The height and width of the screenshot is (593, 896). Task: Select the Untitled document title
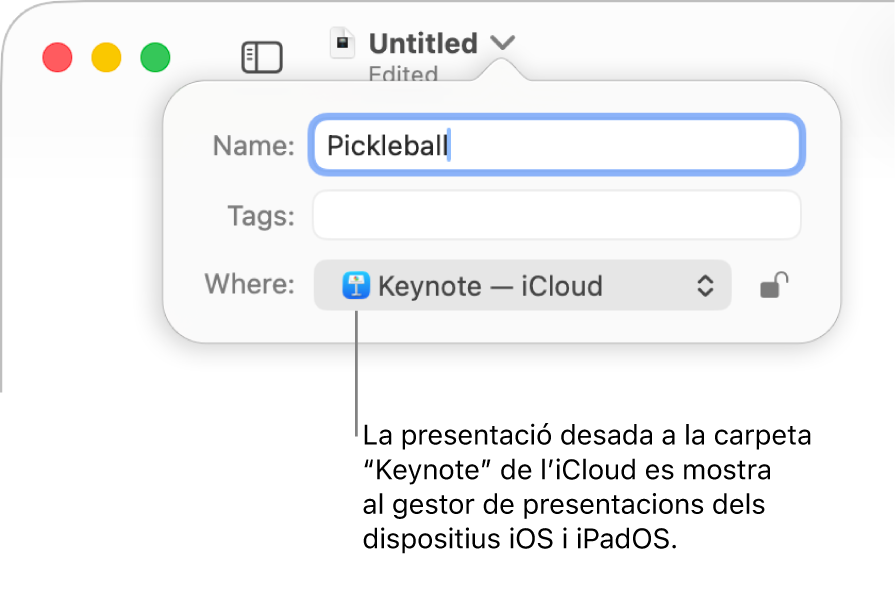[423, 42]
